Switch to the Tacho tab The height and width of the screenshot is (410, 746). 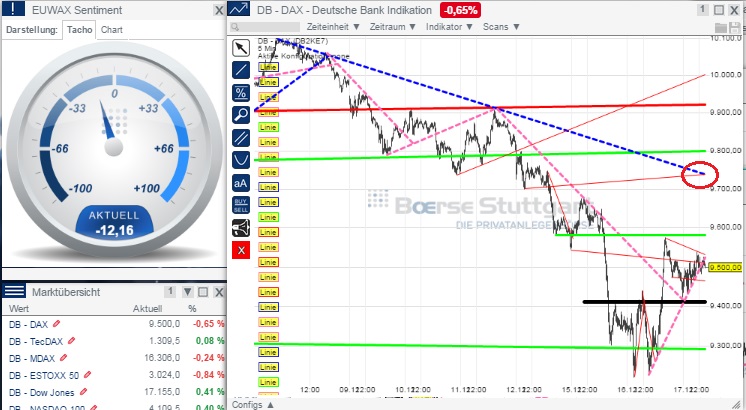[x=79, y=29]
